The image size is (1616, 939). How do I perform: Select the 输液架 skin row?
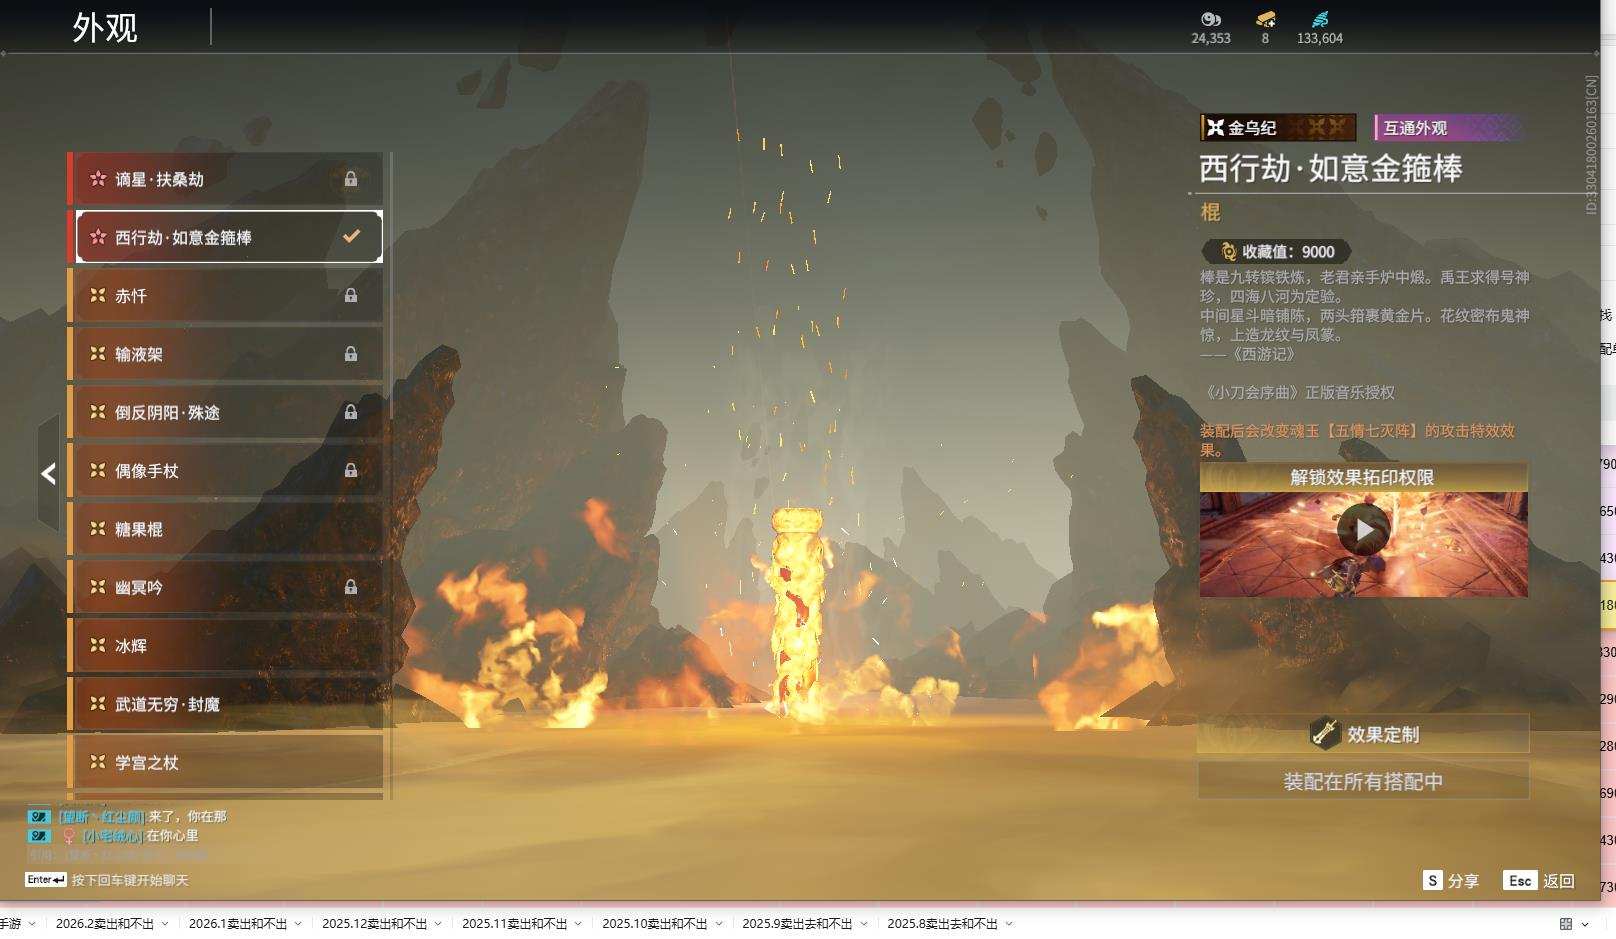tap(226, 354)
